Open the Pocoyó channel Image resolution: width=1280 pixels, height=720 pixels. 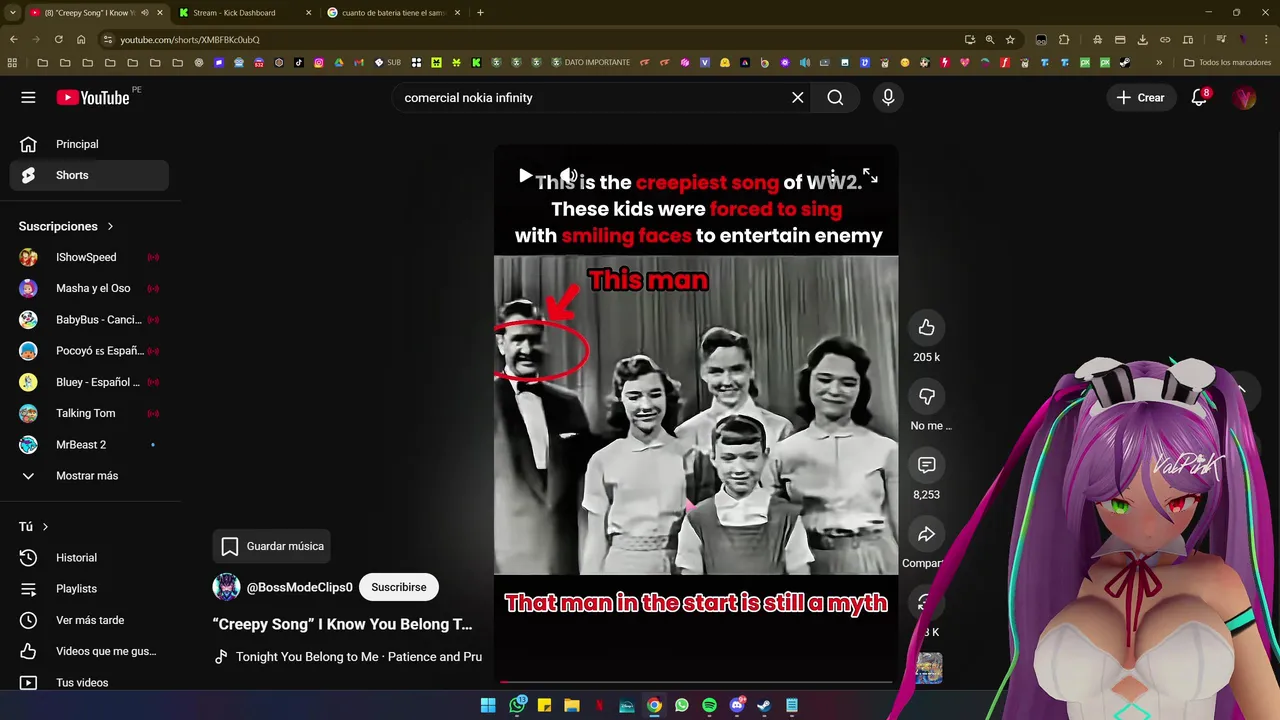90,351
